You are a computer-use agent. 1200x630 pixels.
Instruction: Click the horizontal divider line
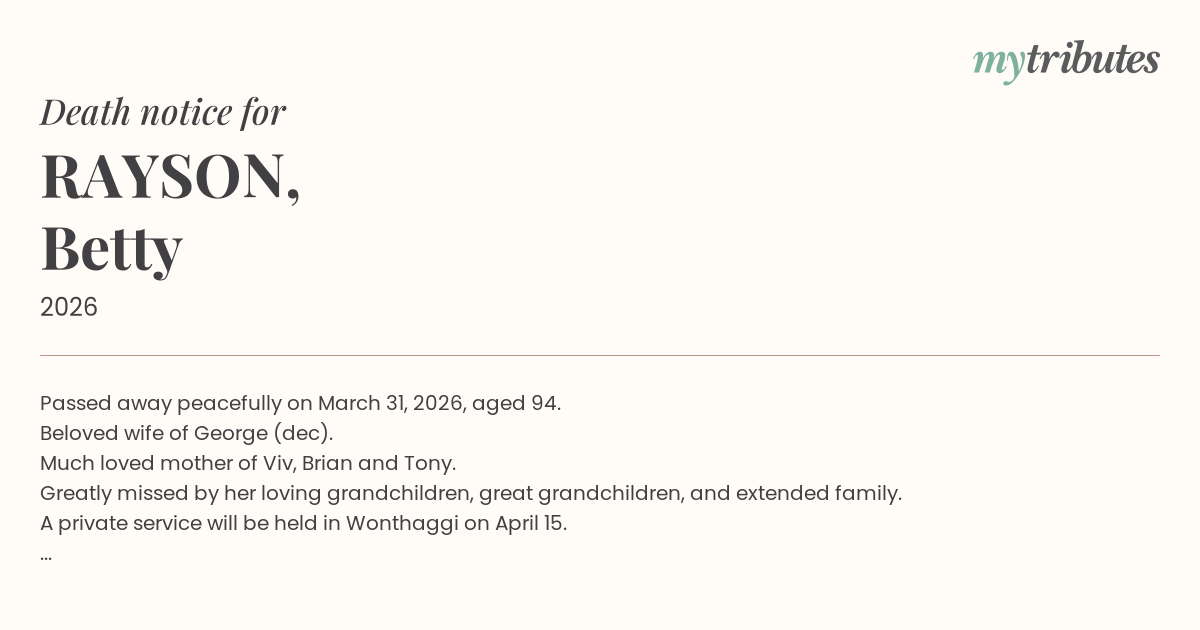point(600,355)
